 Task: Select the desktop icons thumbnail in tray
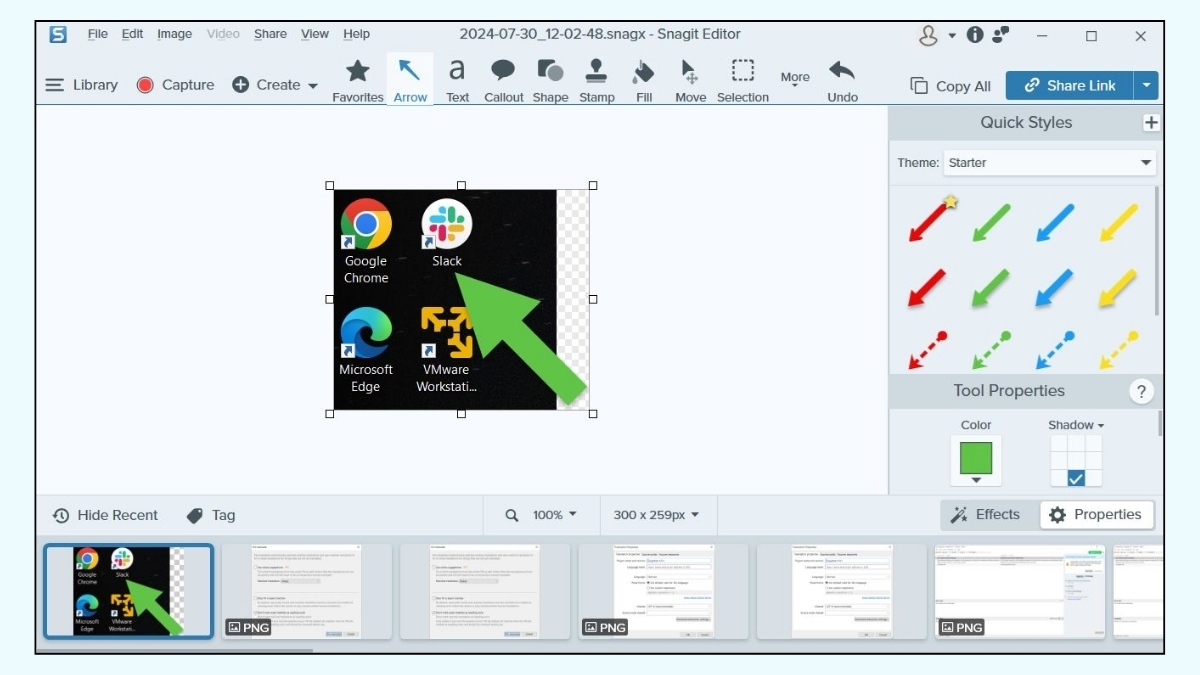coord(128,591)
